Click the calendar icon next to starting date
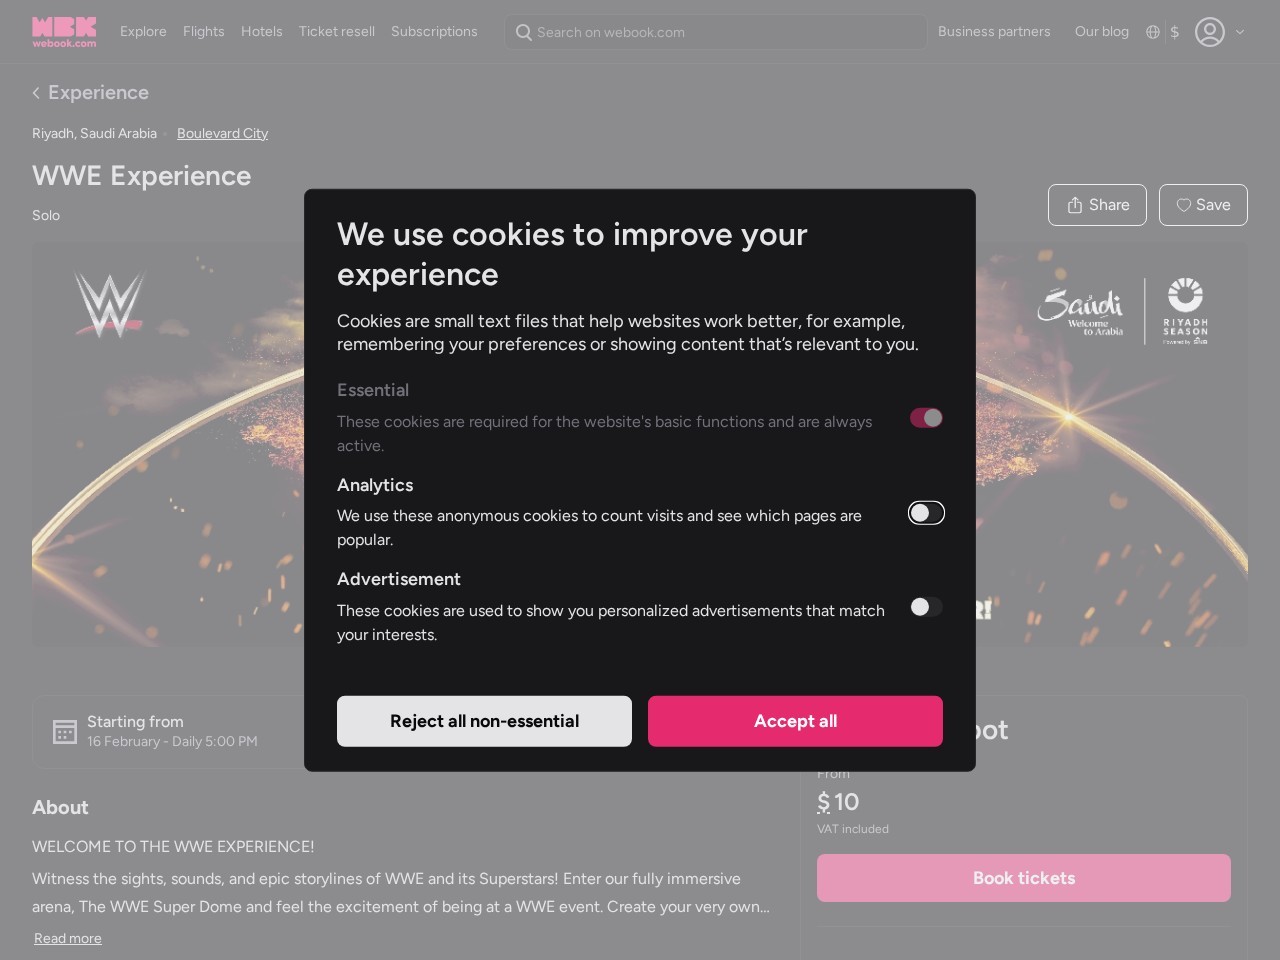 [65, 731]
